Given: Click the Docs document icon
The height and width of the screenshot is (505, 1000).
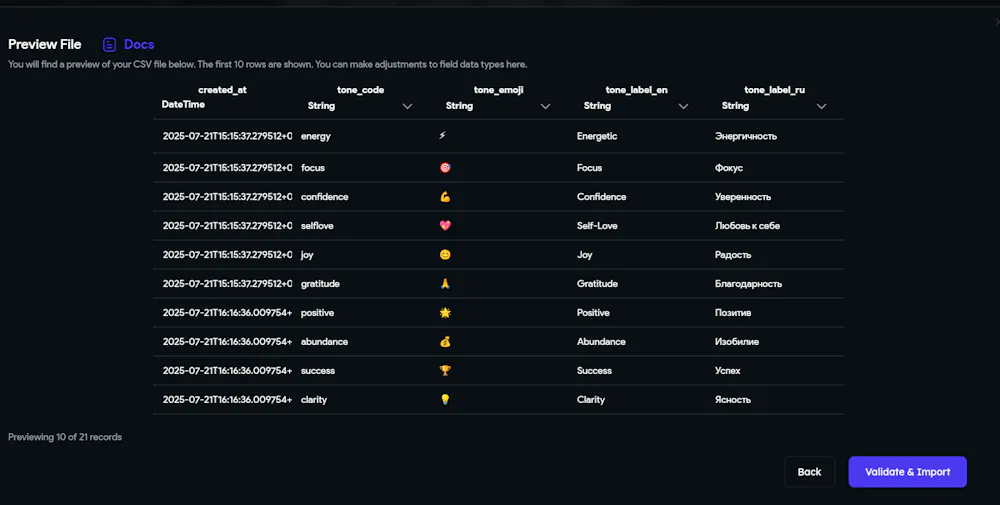Looking at the screenshot, I should (110, 45).
